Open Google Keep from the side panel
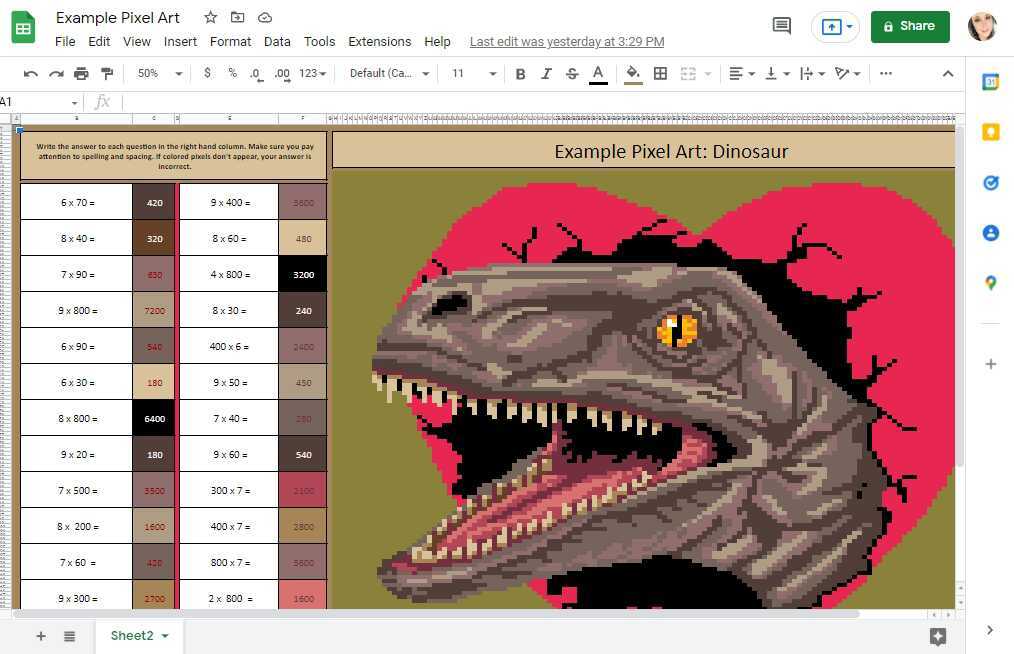Image resolution: width=1014 pixels, height=654 pixels. click(990, 132)
